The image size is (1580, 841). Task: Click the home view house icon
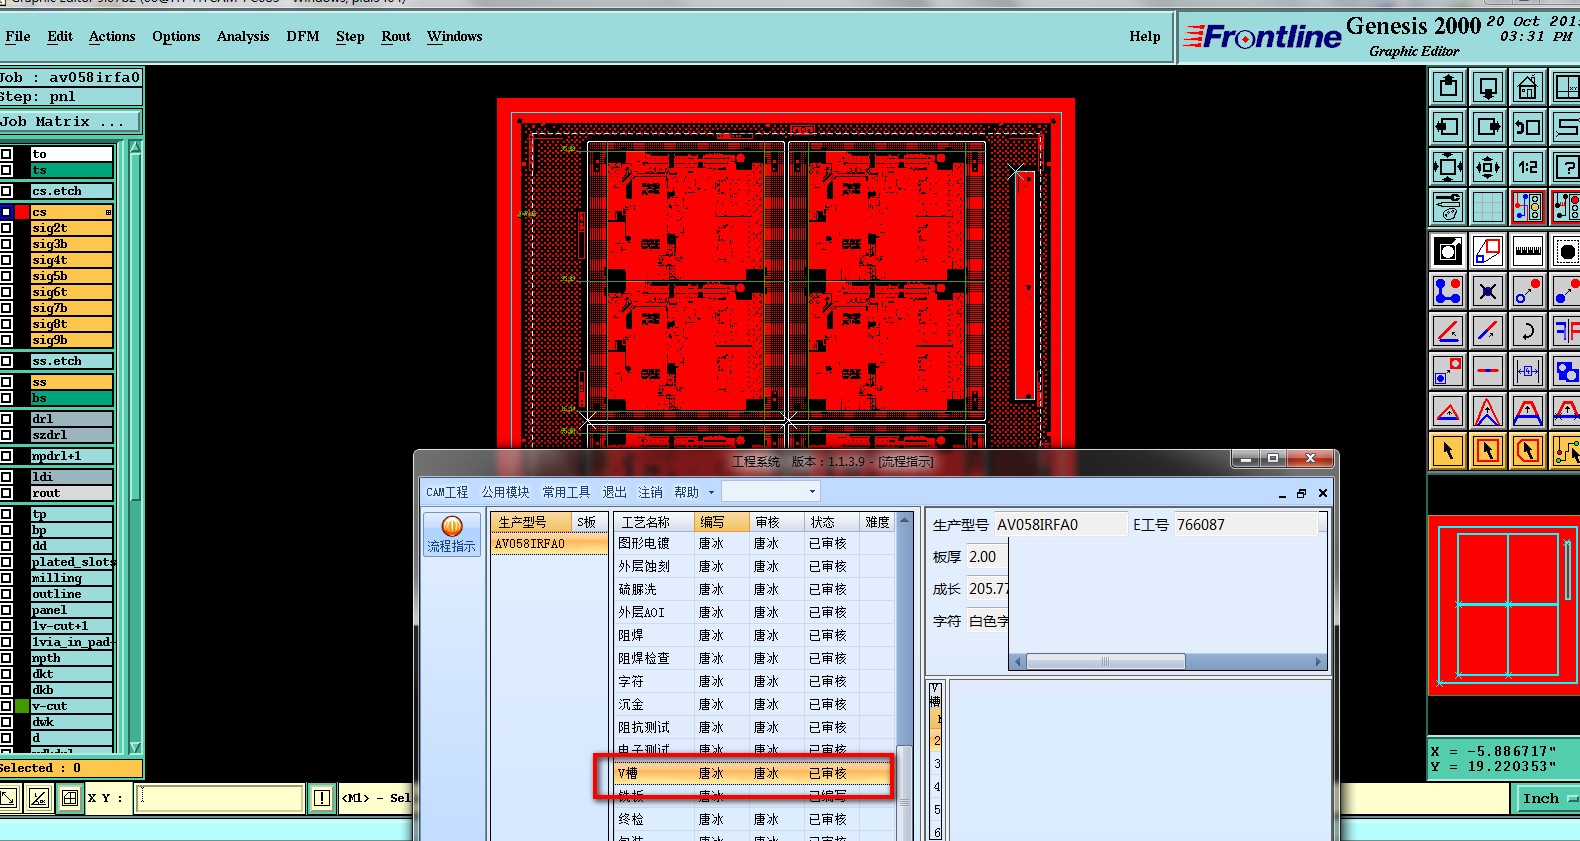tap(1528, 88)
